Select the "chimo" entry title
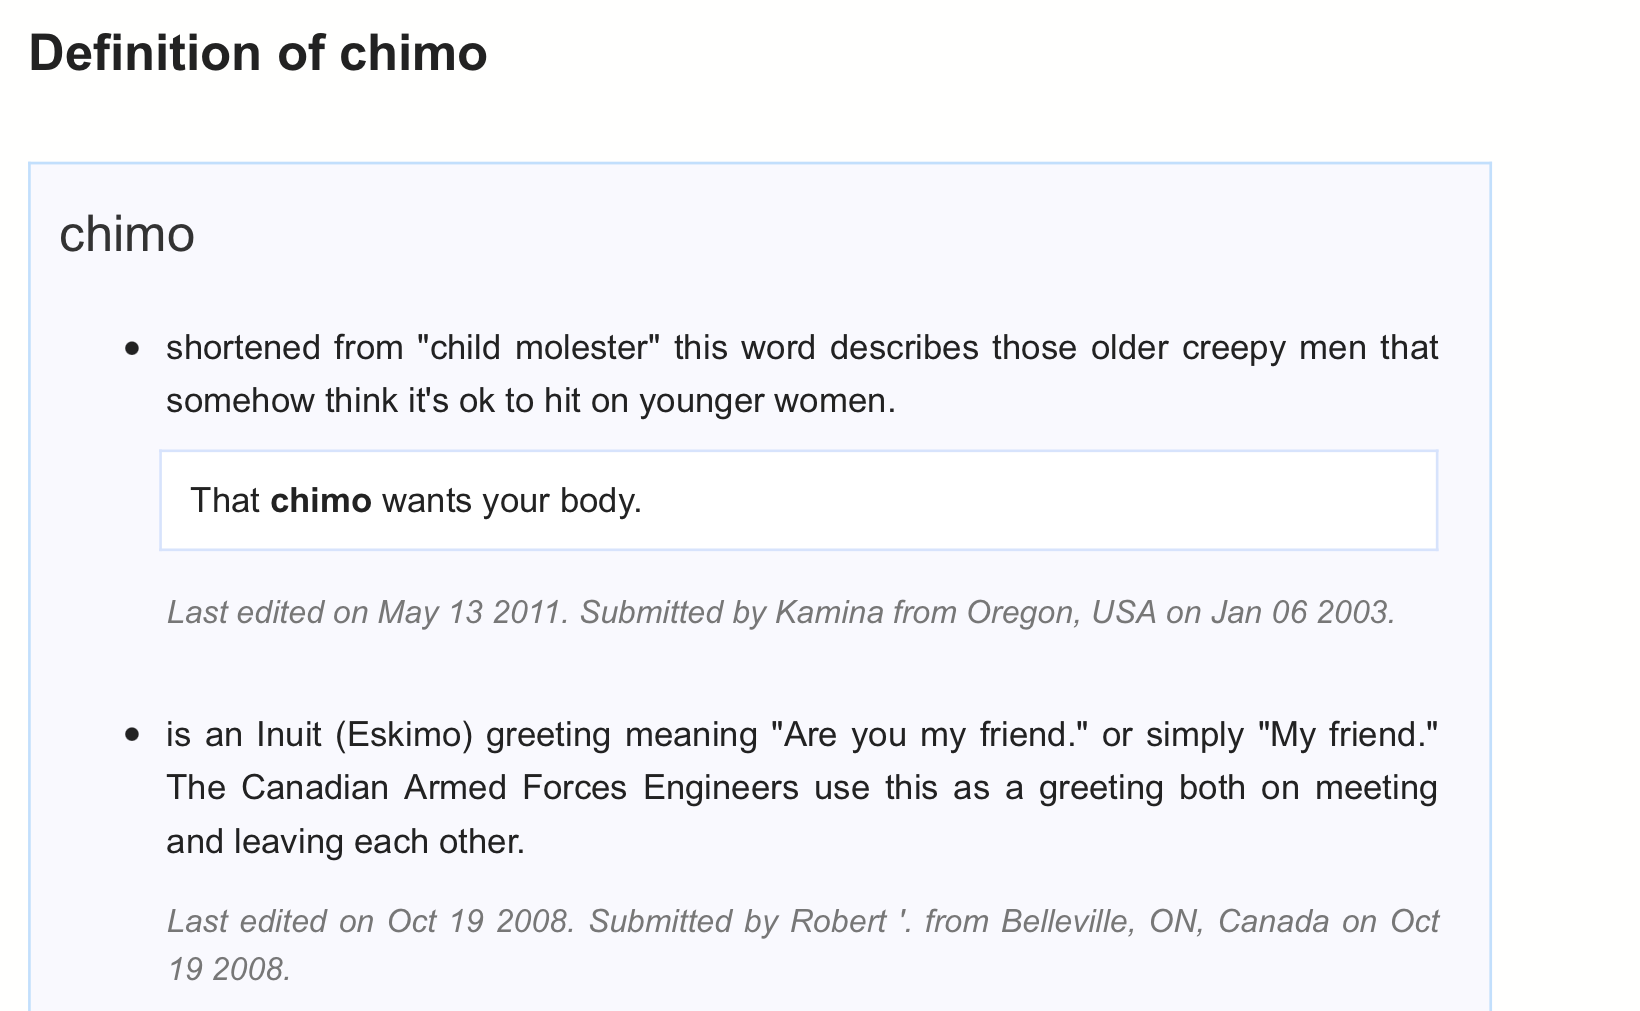 tap(127, 235)
